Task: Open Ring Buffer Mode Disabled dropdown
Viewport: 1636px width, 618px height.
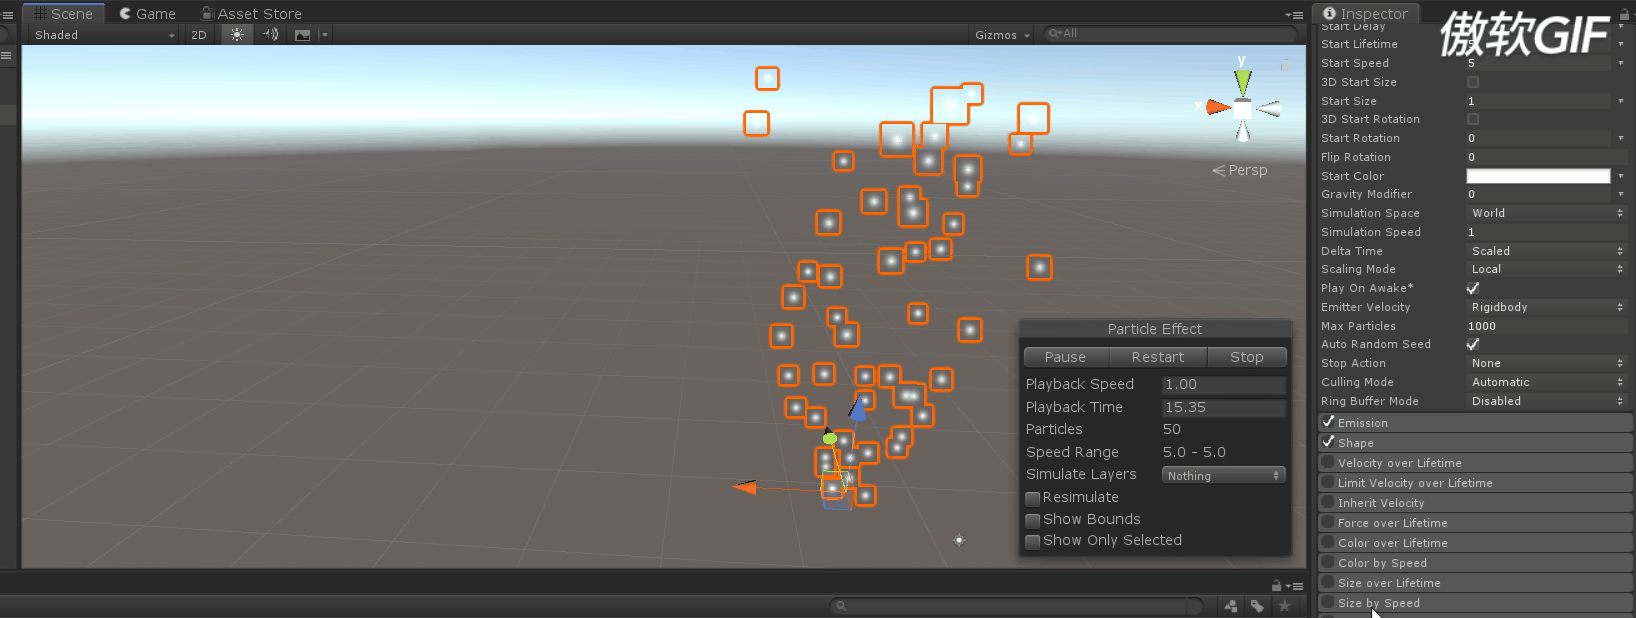Action: pyautogui.click(x=1546, y=401)
